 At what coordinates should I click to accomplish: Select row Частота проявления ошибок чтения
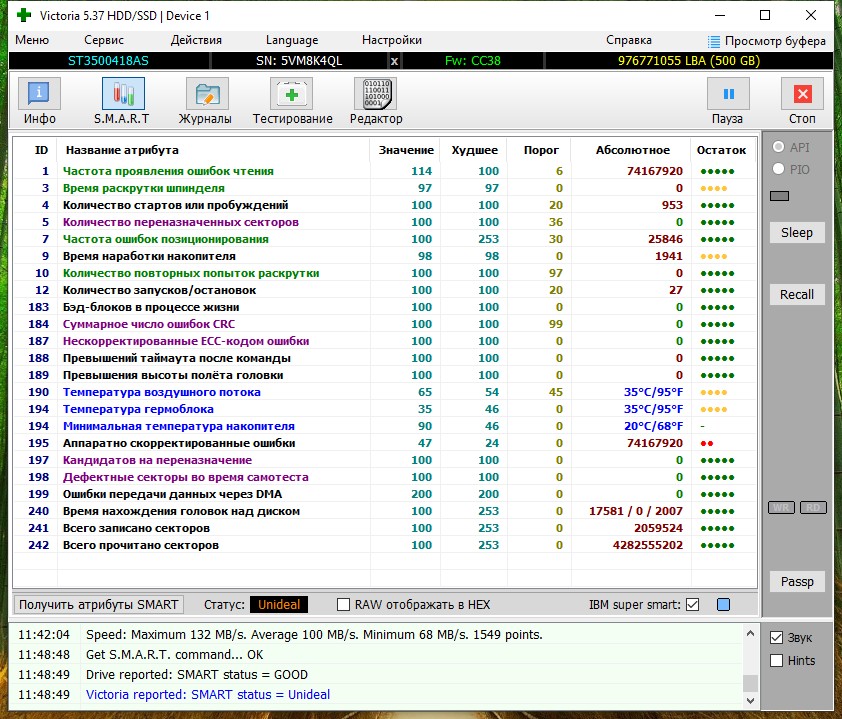[x=384, y=171]
